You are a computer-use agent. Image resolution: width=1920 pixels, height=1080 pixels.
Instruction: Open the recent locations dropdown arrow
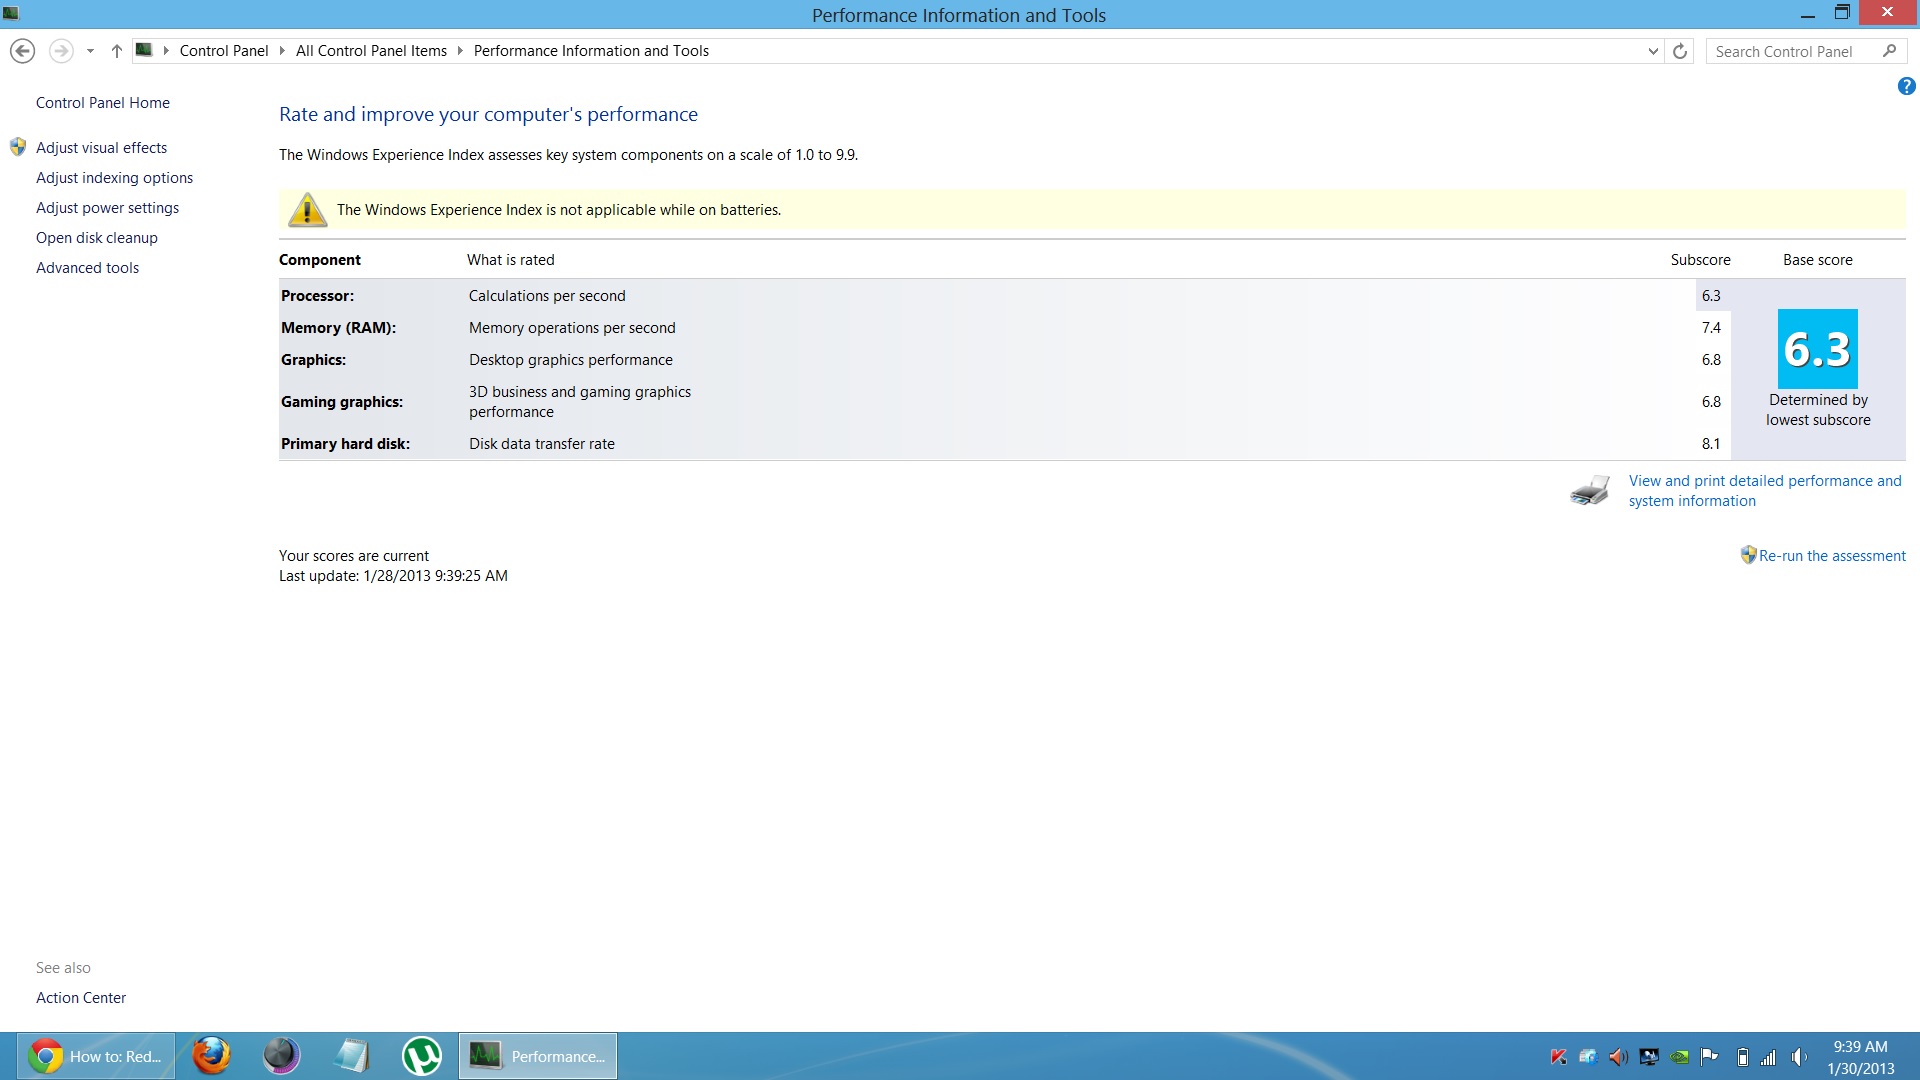tap(90, 51)
